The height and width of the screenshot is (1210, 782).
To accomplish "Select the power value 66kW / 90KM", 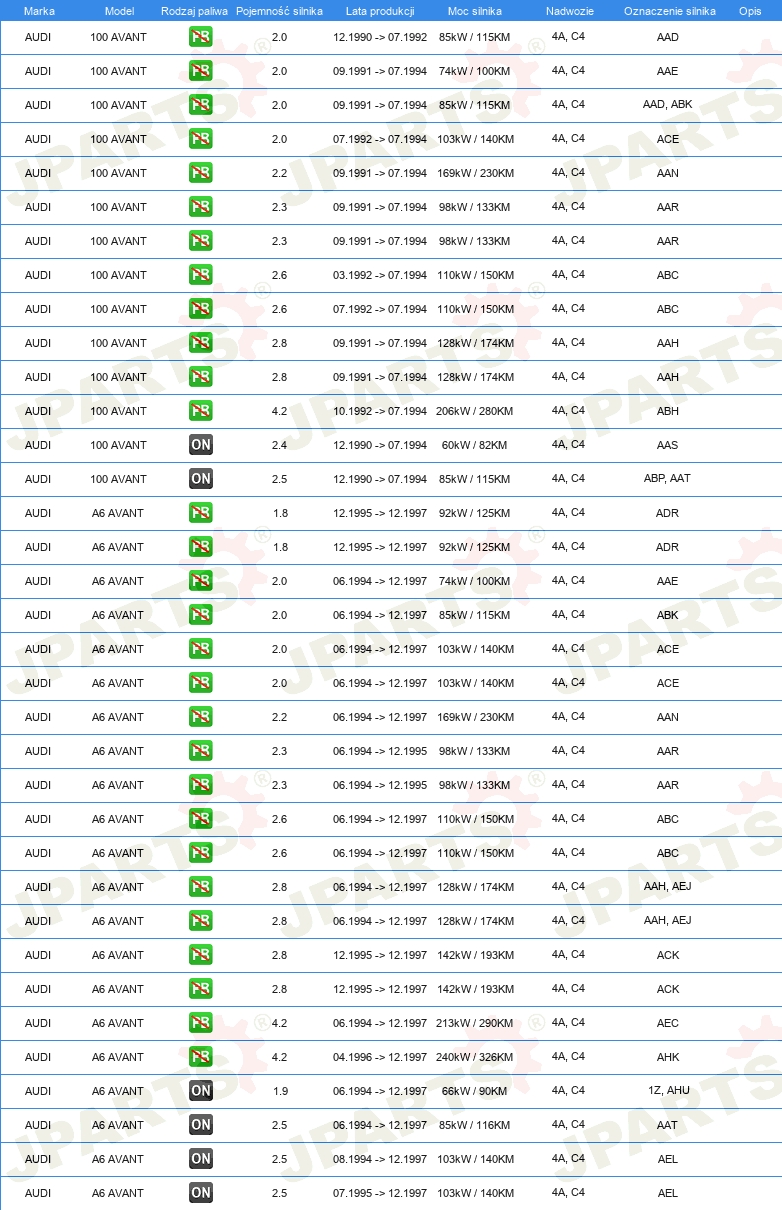I will tap(475, 1091).
